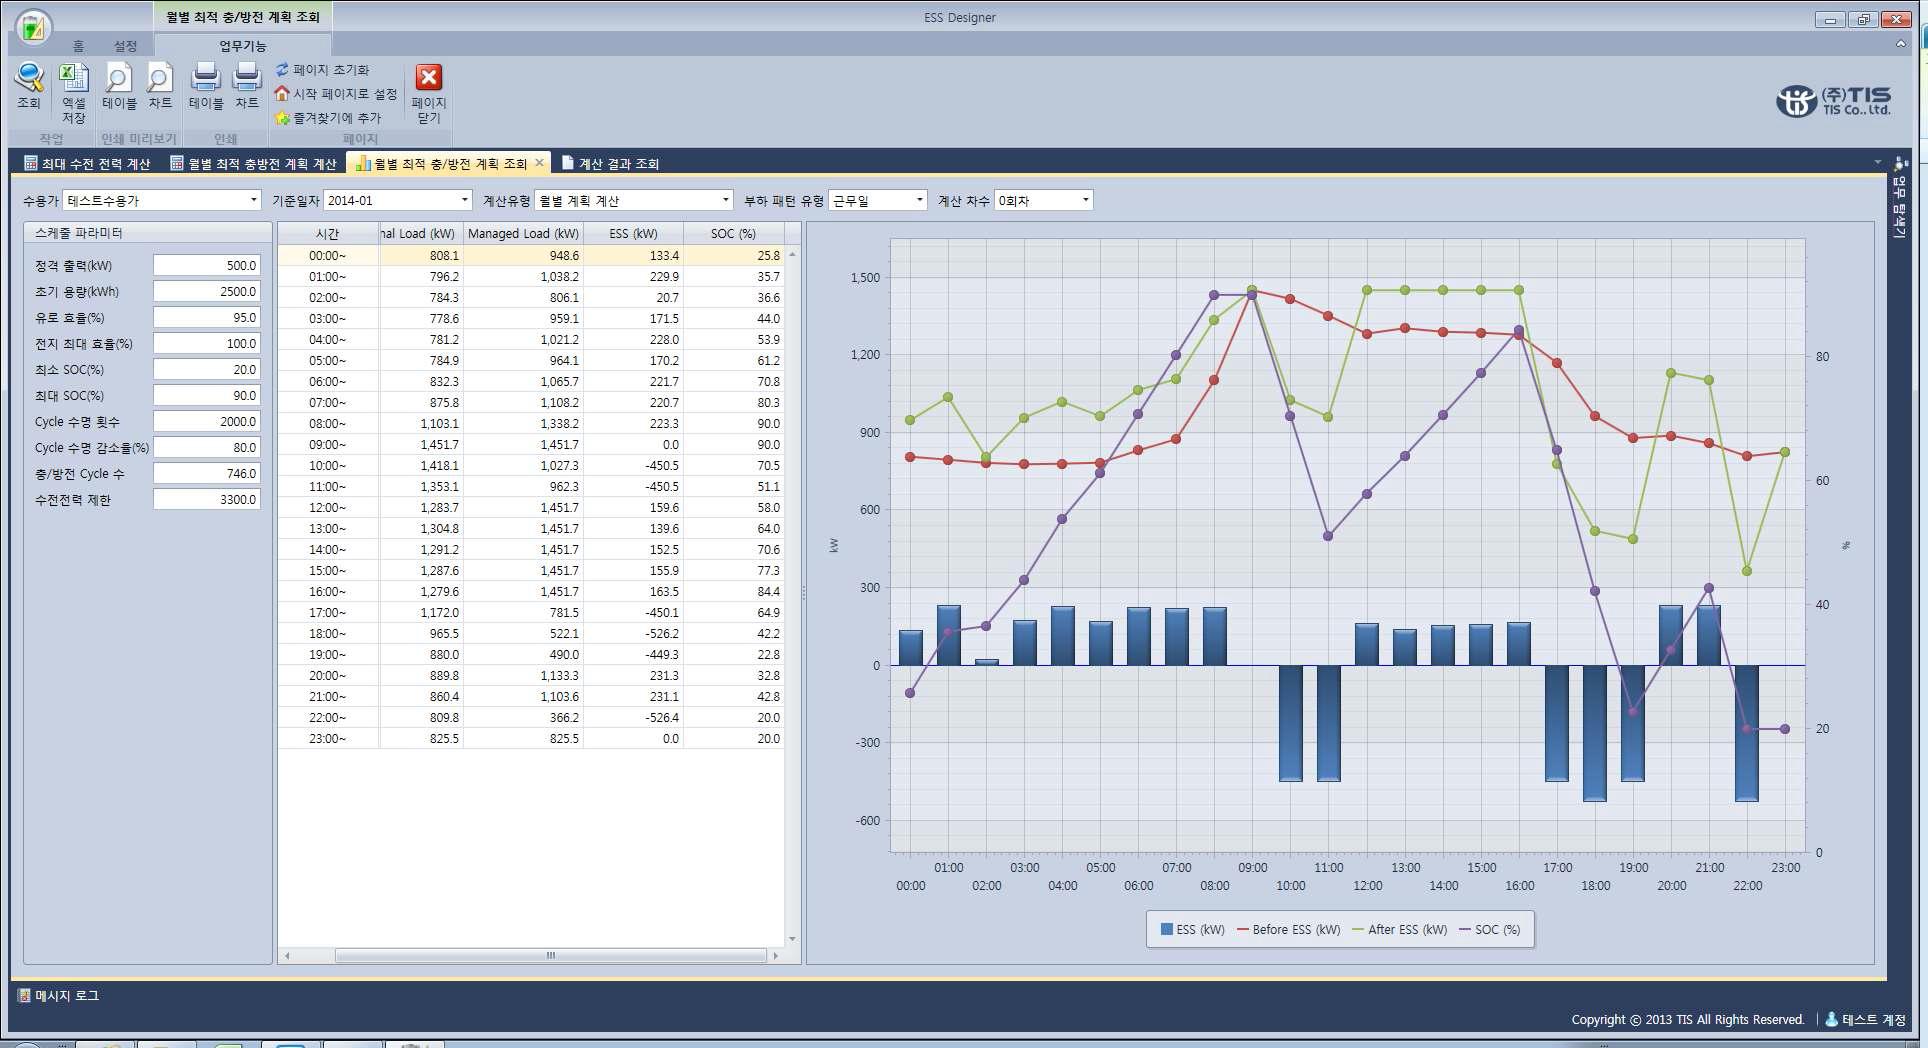Screen dimensions: 1928x1048
Task: Click the 테스트 계정 user icon
Action: (1832, 1019)
